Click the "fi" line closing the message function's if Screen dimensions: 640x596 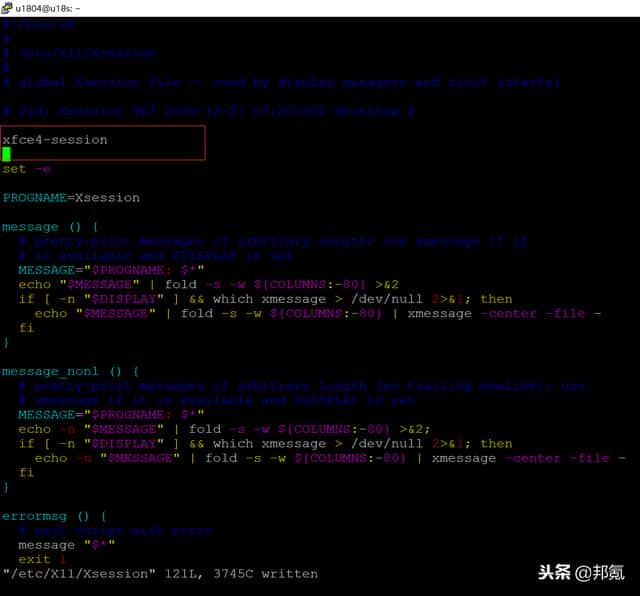(26, 328)
